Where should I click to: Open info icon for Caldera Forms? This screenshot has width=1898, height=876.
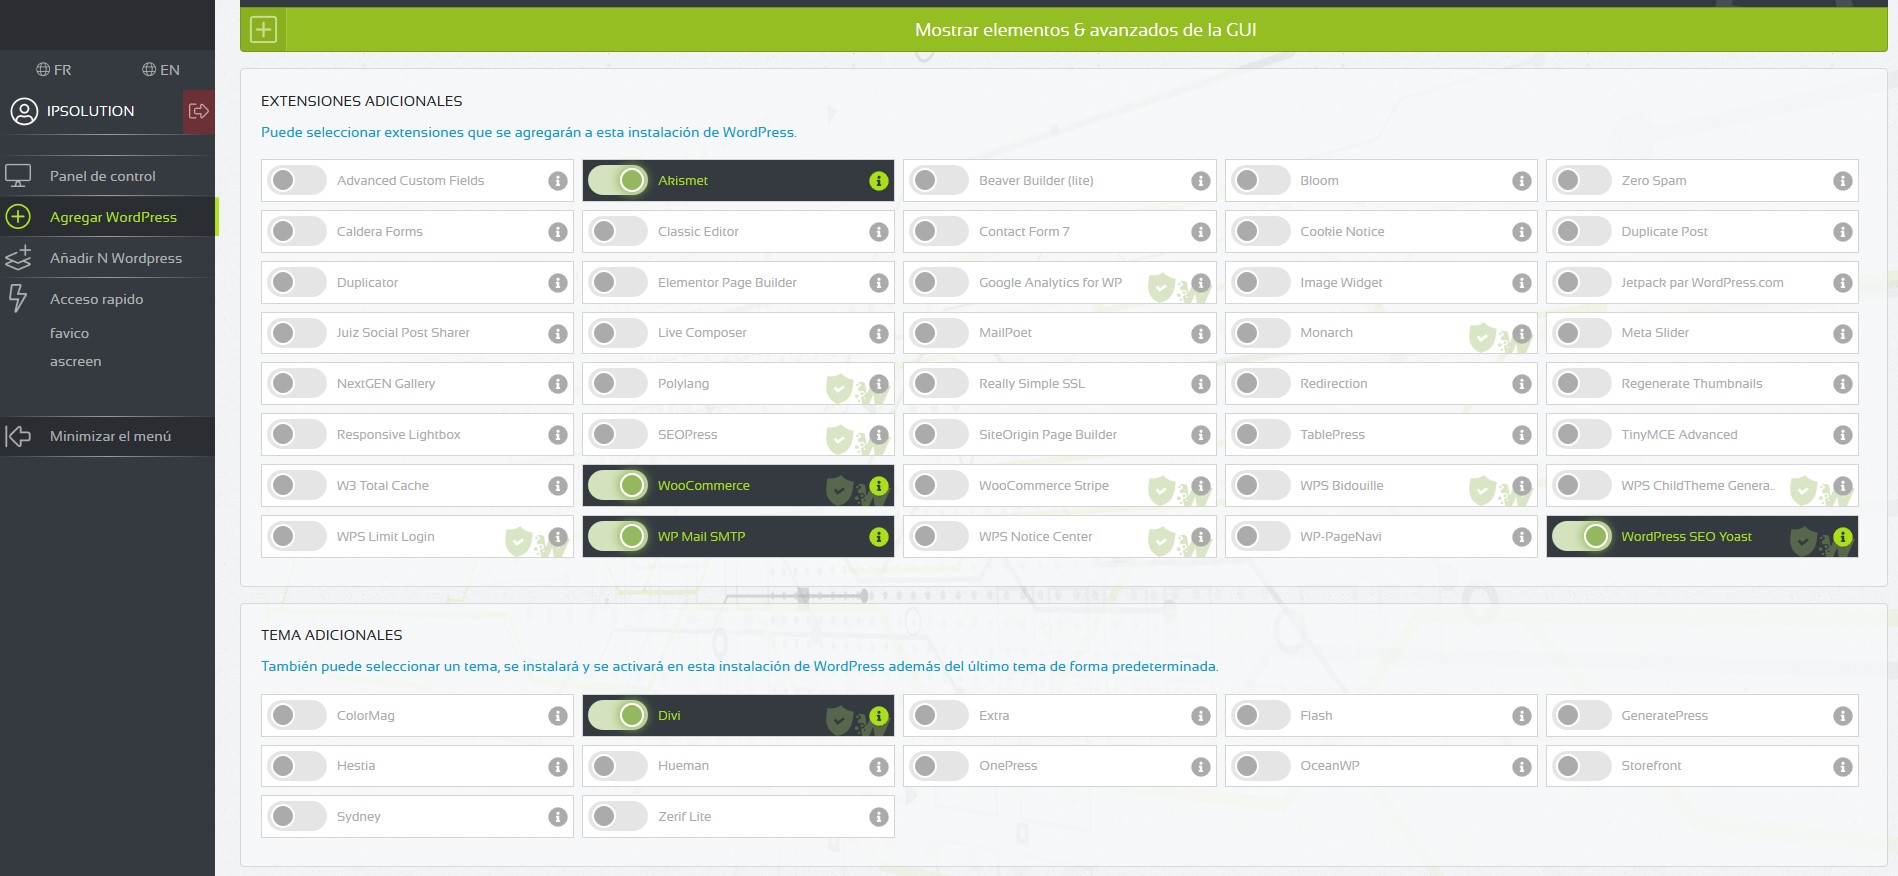tap(558, 232)
